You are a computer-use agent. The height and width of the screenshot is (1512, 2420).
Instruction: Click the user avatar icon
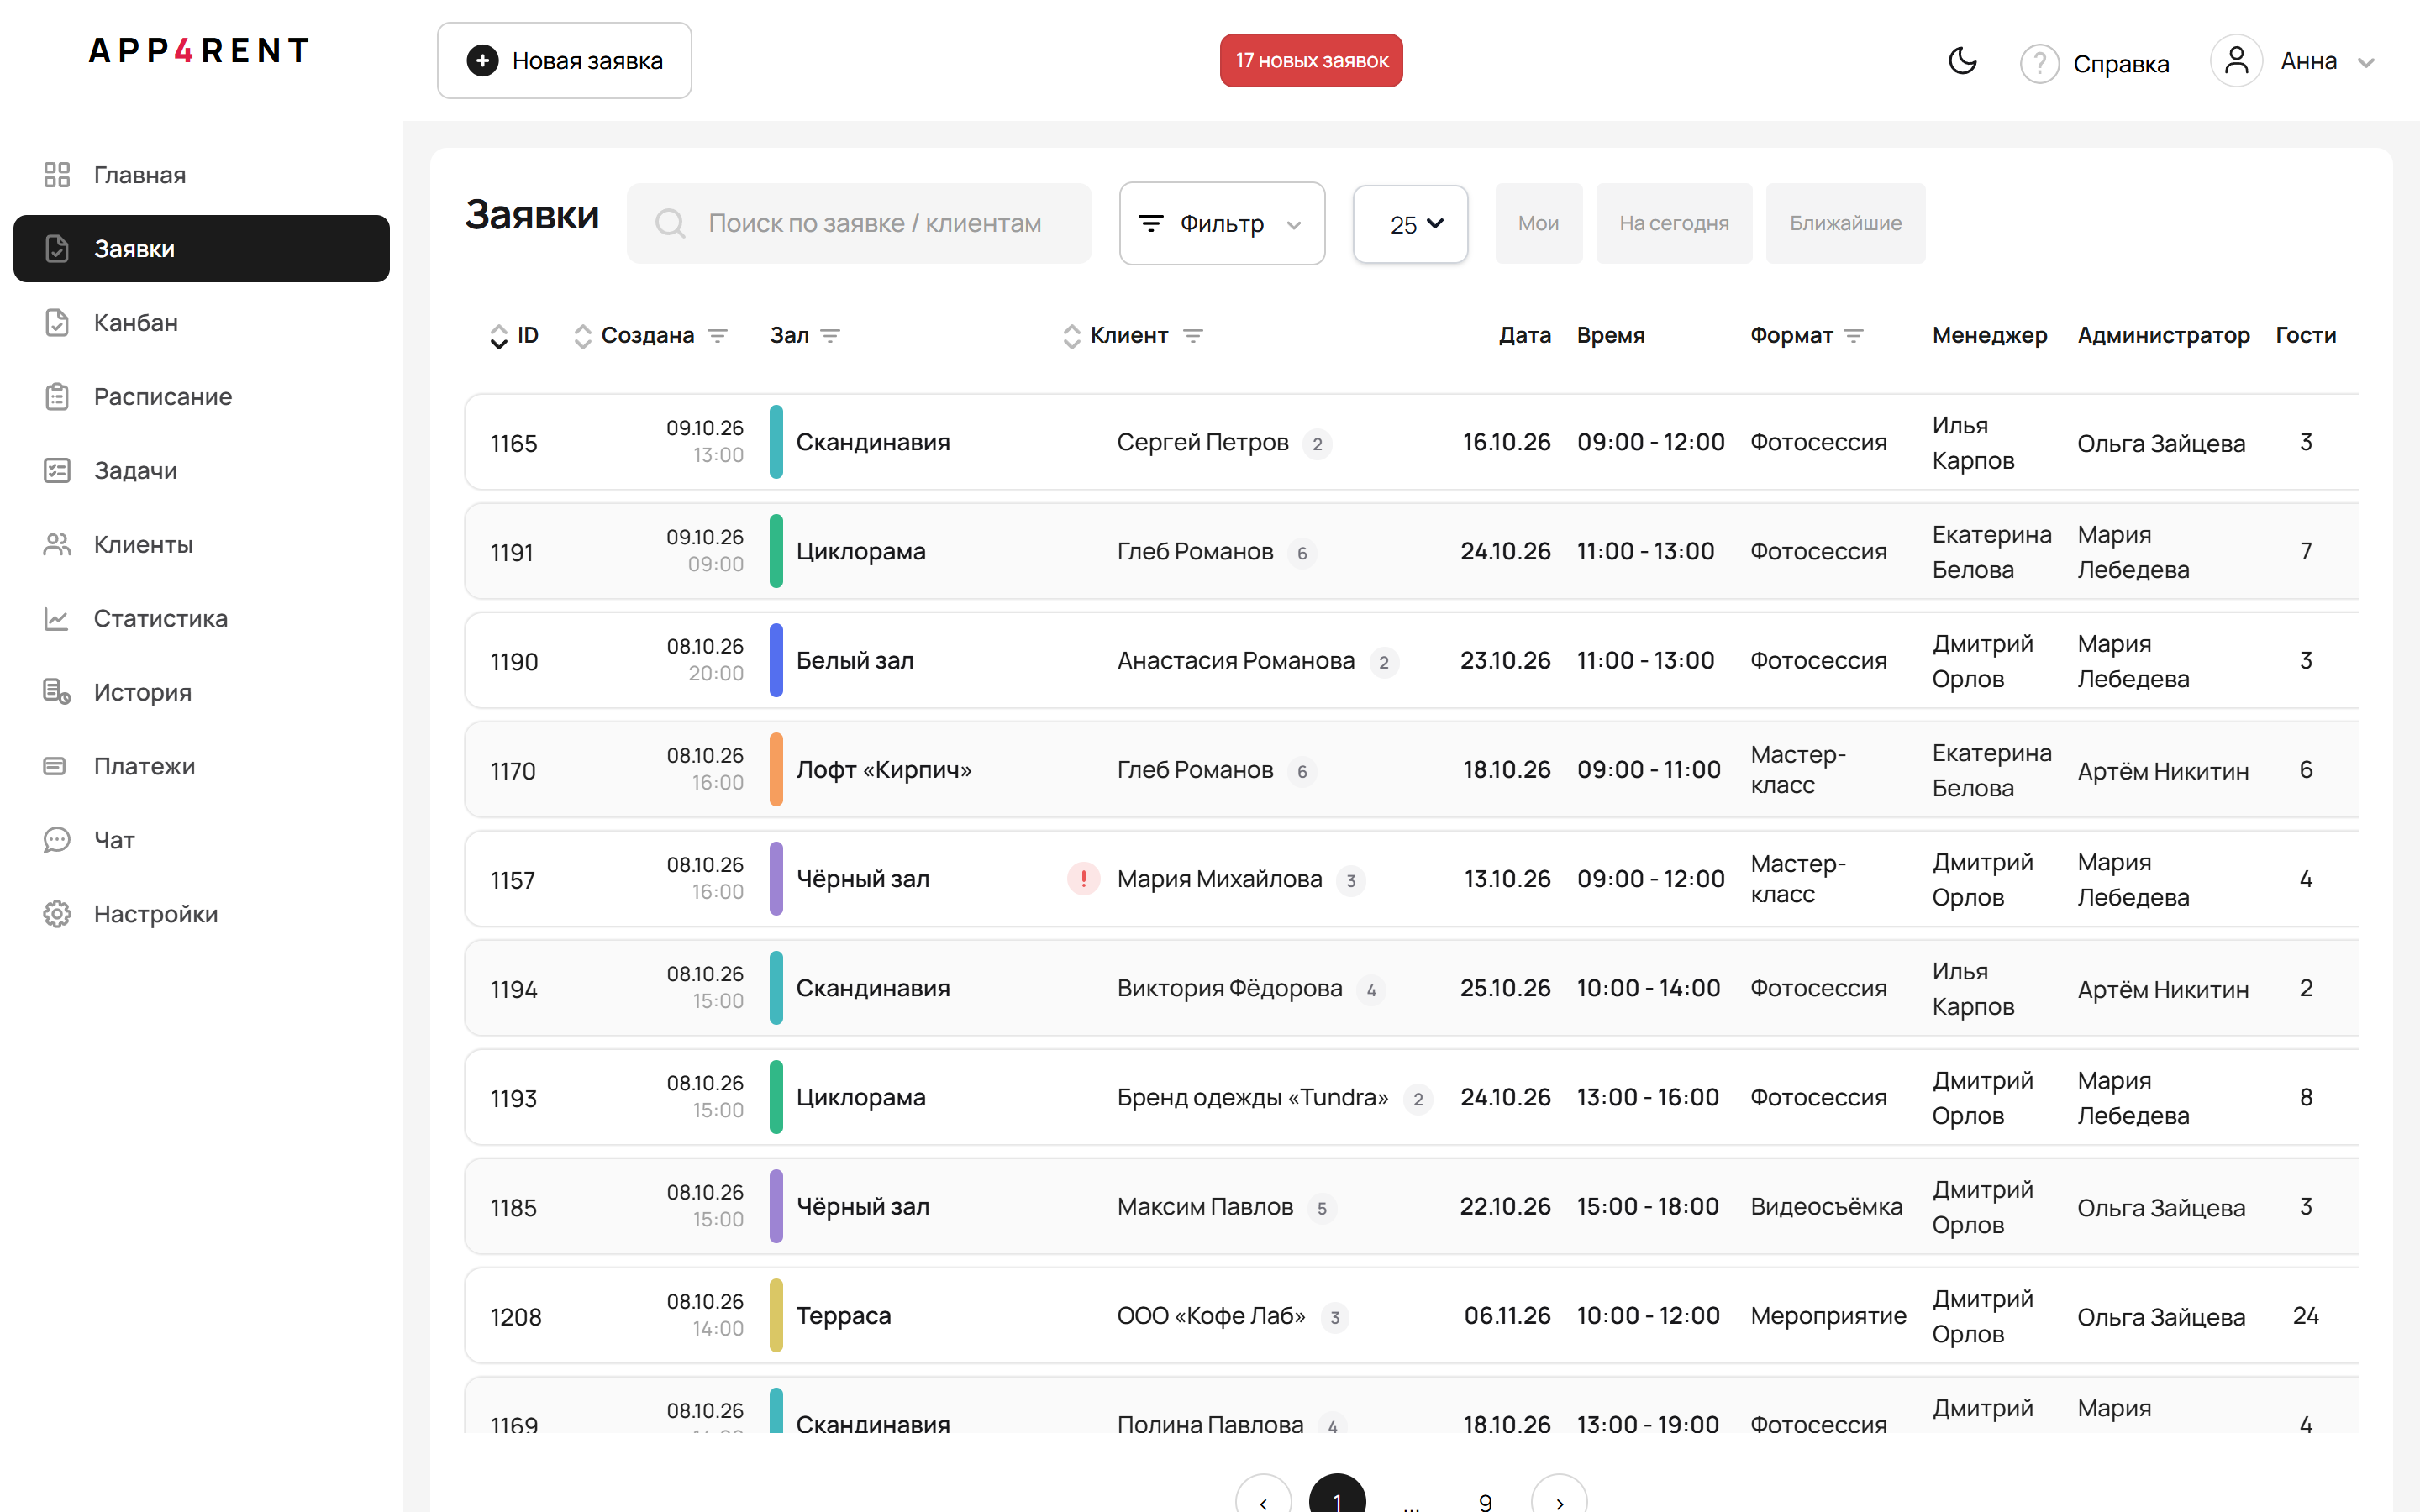pyautogui.click(x=2236, y=61)
